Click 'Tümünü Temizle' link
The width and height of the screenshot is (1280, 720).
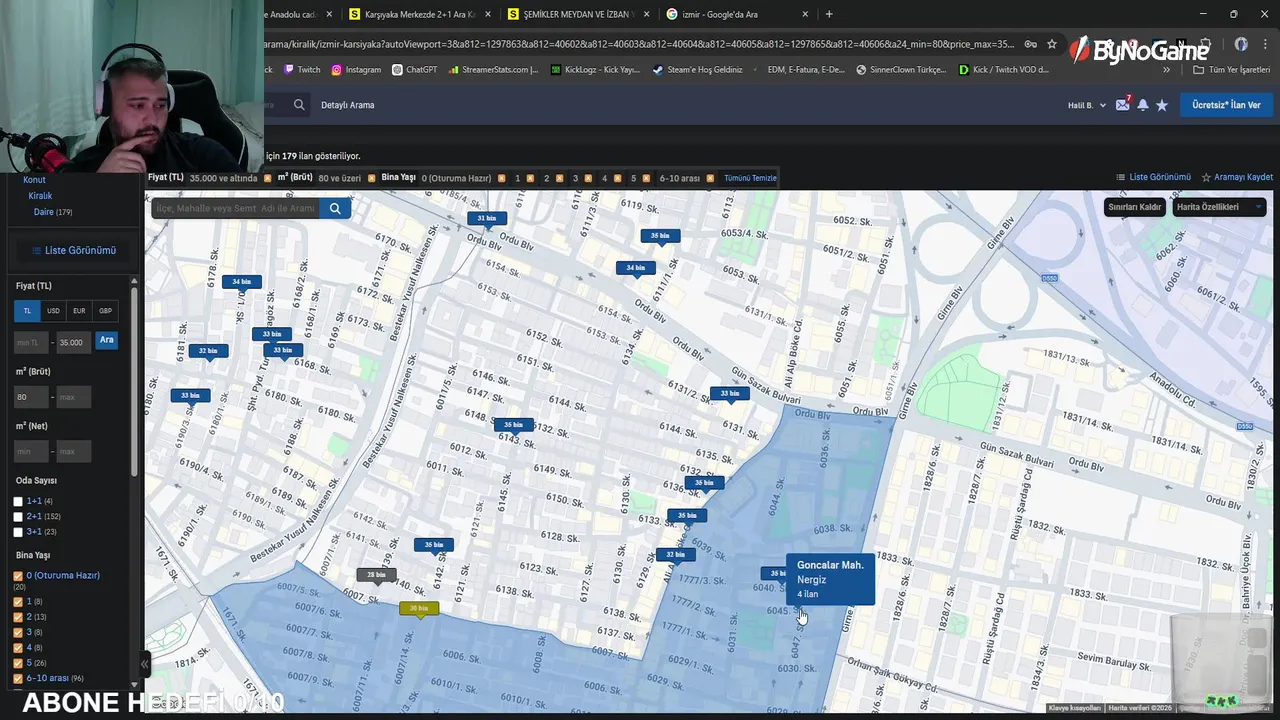pos(750,178)
